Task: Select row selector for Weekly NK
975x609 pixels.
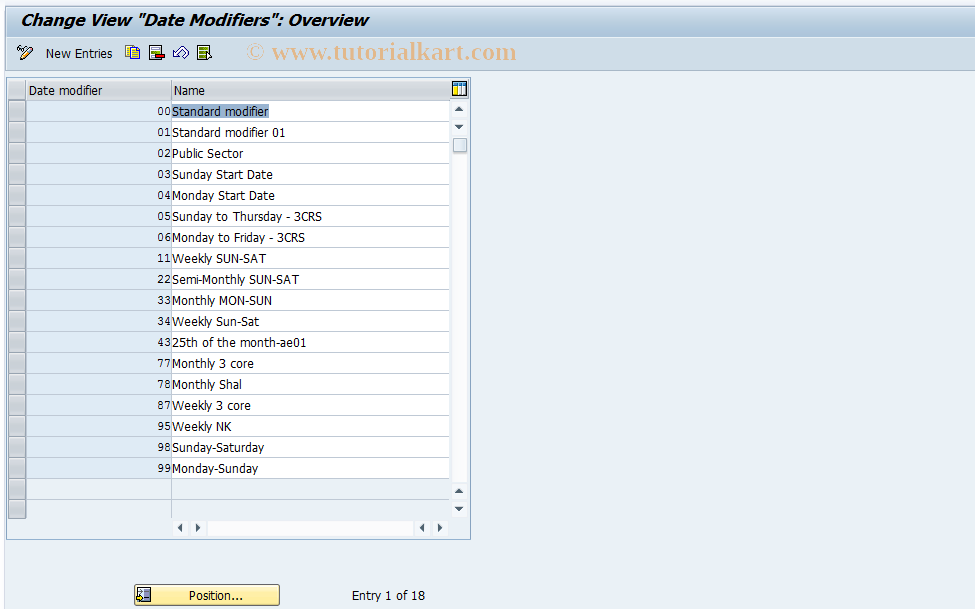Action: click(17, 426)
